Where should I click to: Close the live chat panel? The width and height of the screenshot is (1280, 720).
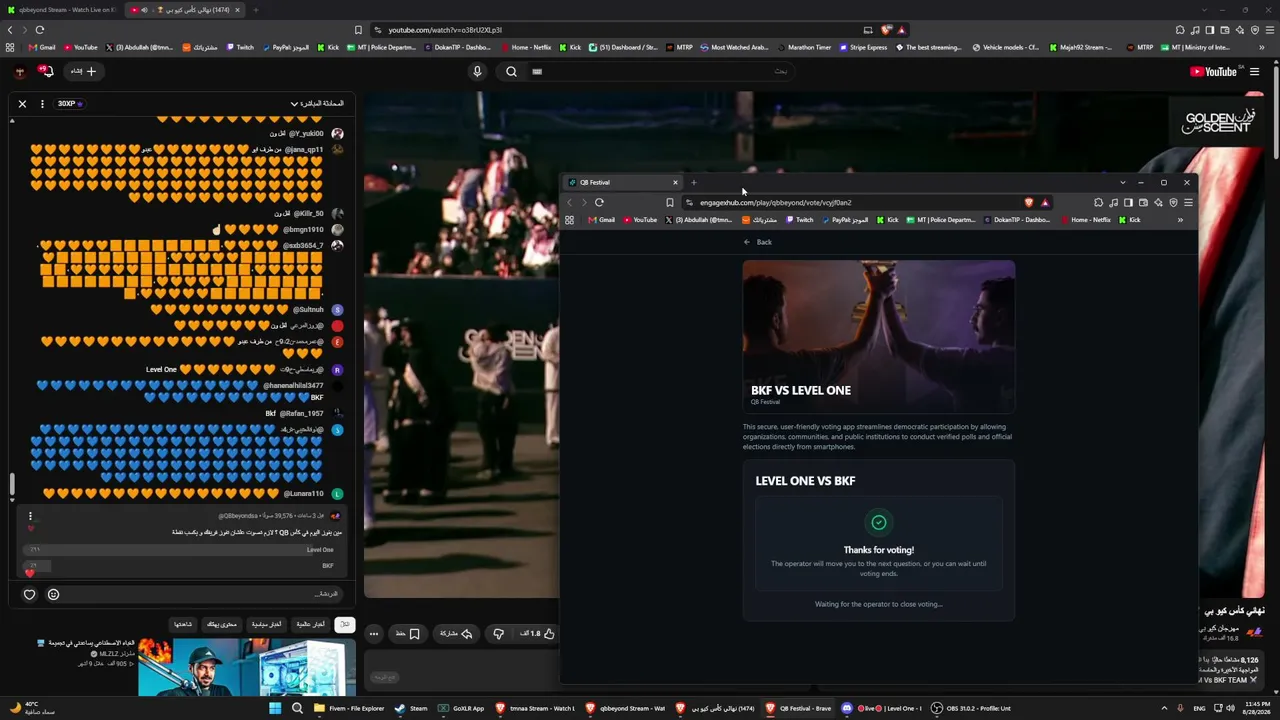(22, 103)
